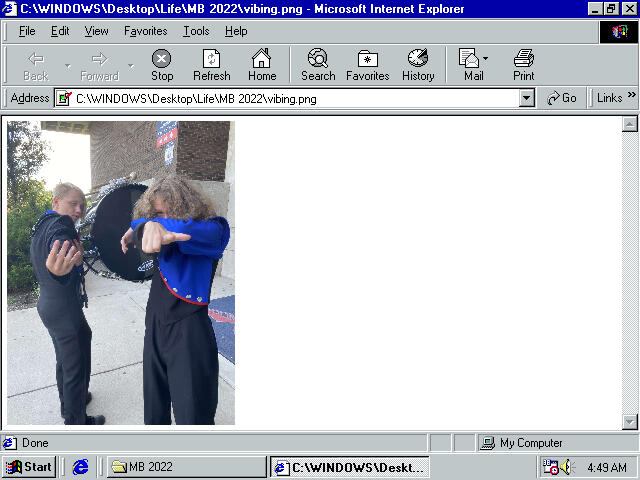Show the History pane

[x=418, y=65]
